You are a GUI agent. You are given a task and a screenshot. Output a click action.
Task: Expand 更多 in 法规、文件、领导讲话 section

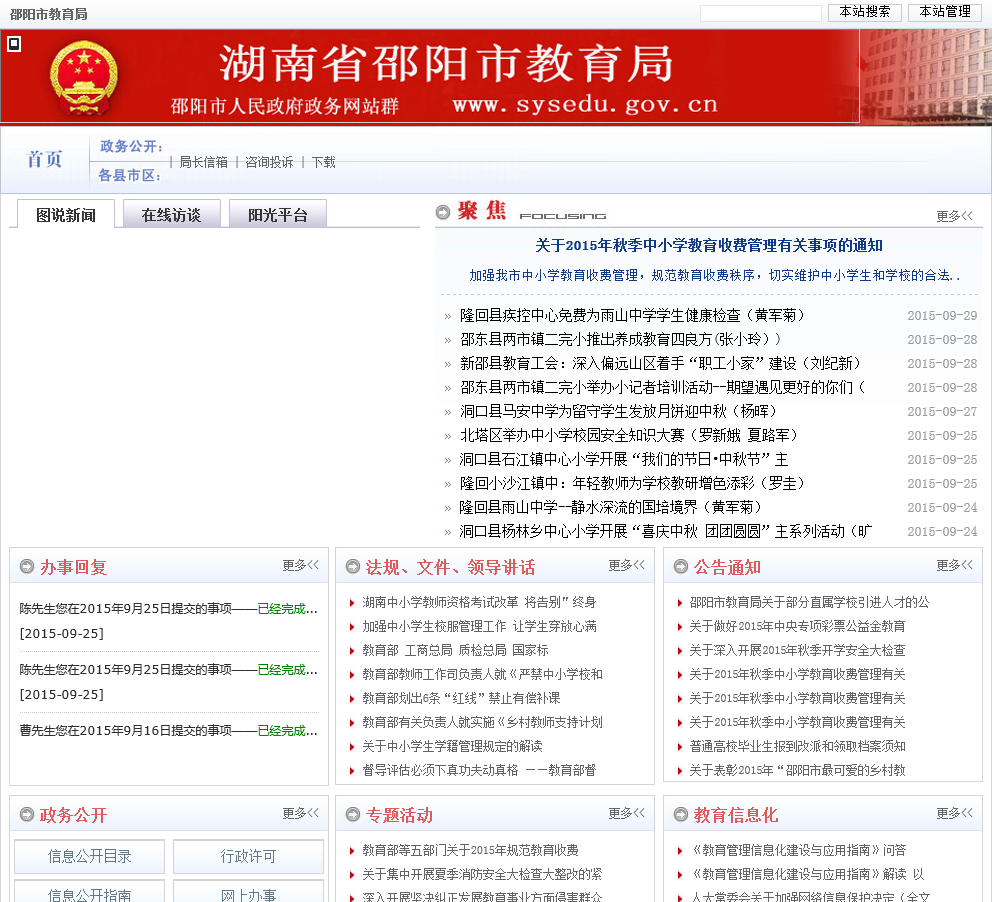626,565
